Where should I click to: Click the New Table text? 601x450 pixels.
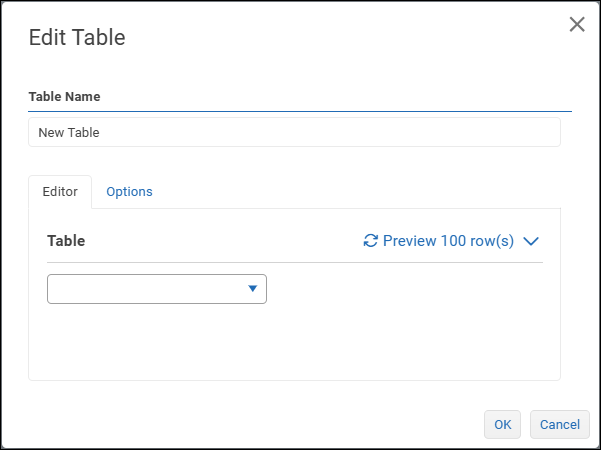point(69,132)
